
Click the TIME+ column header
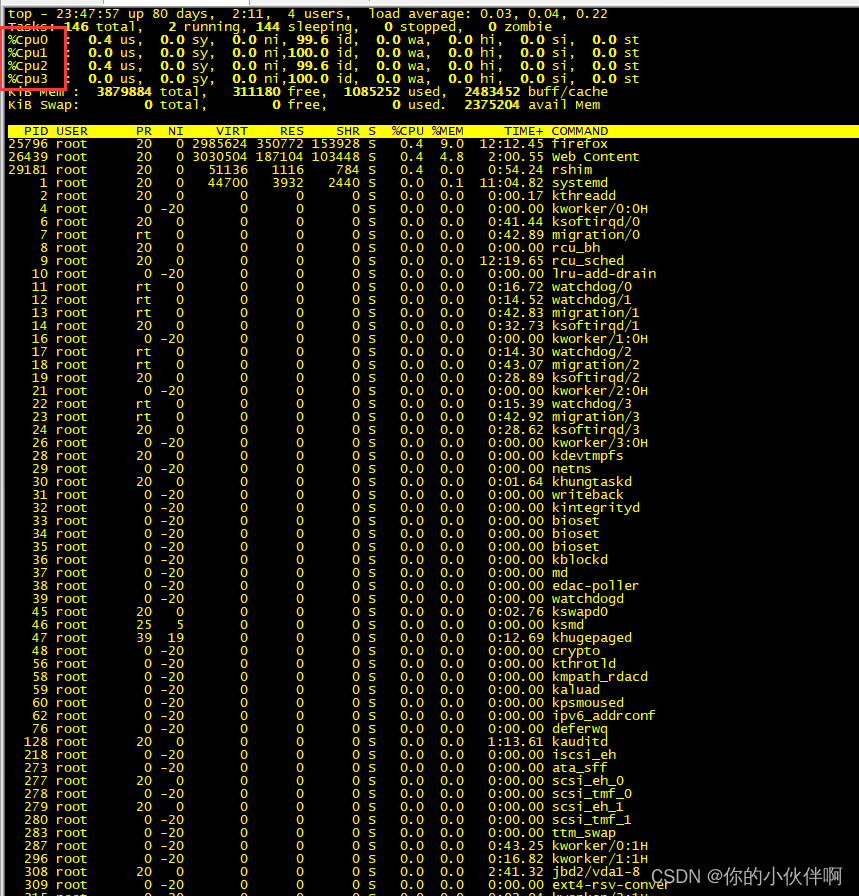524,131
